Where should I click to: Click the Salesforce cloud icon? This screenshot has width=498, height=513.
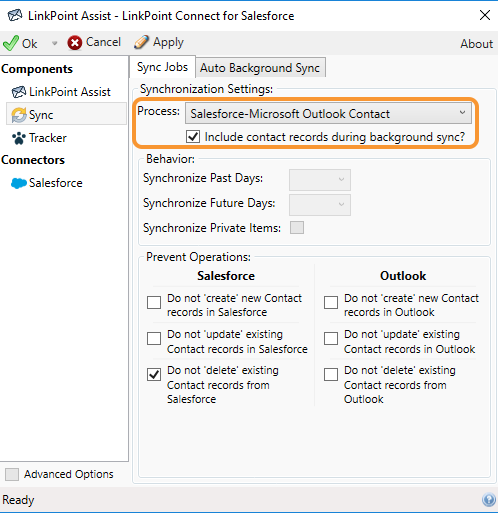[19, 183]
